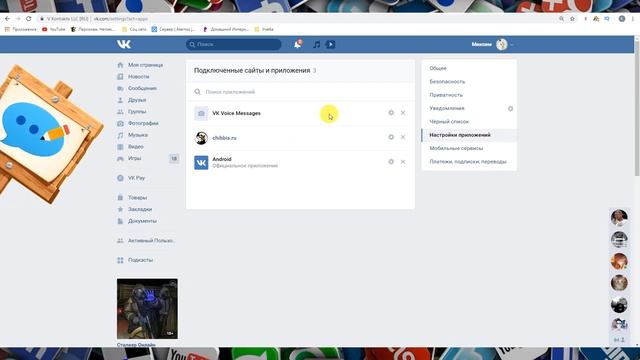Focus the Поиск приложений search field
The image size is (640, 360).
300,92
